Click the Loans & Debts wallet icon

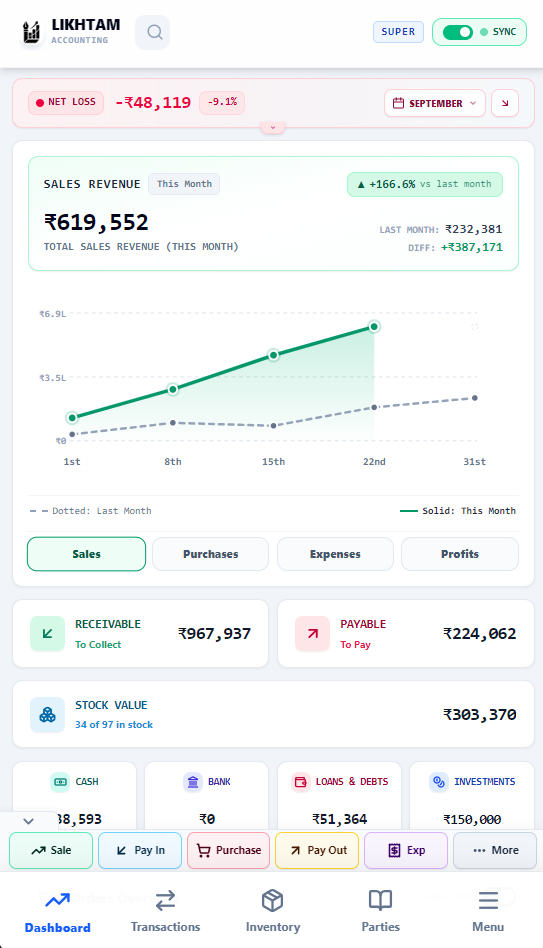coord(301,782)
